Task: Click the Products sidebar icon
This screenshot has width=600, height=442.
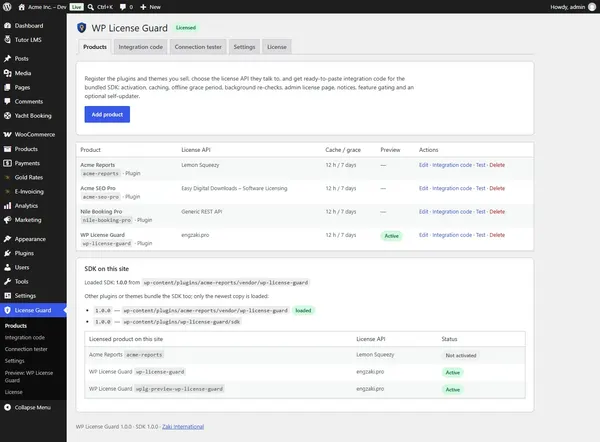Action: pos(7,149)
